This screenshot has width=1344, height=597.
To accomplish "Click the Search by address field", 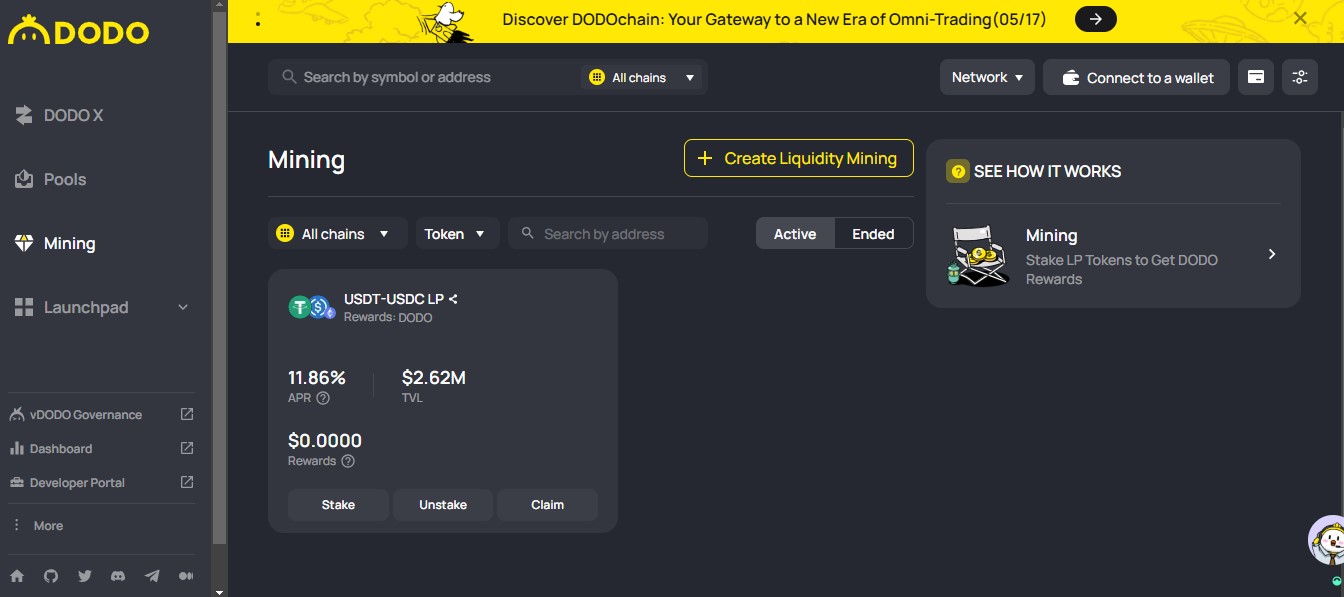I will (x=608, y=234).
